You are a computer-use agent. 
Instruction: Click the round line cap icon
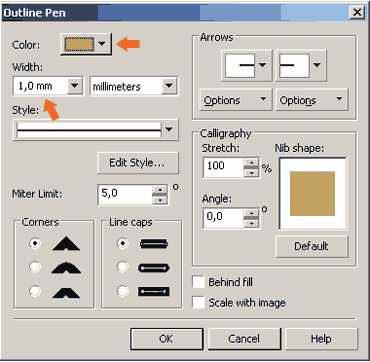pyautogui.click(x=154, y=267)
